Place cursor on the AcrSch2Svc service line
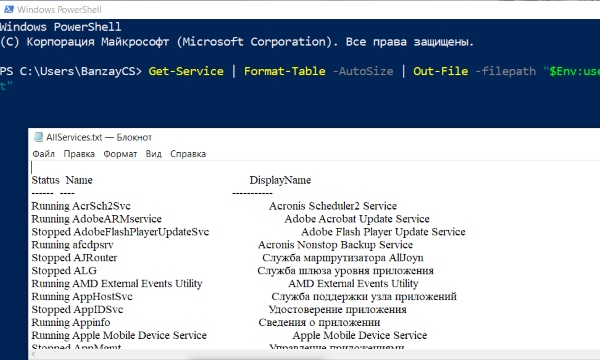 214,206
